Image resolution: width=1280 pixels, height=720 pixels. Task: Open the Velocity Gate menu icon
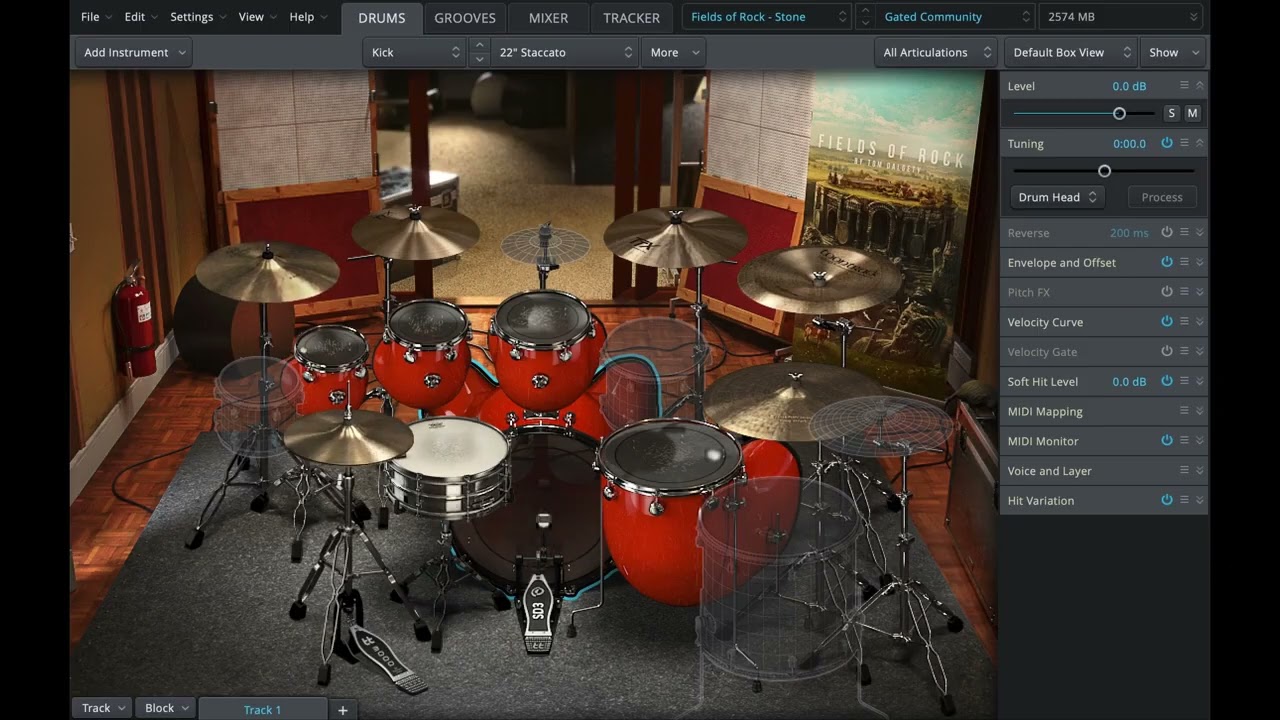pyautogui.click(x=1184, y=351)
